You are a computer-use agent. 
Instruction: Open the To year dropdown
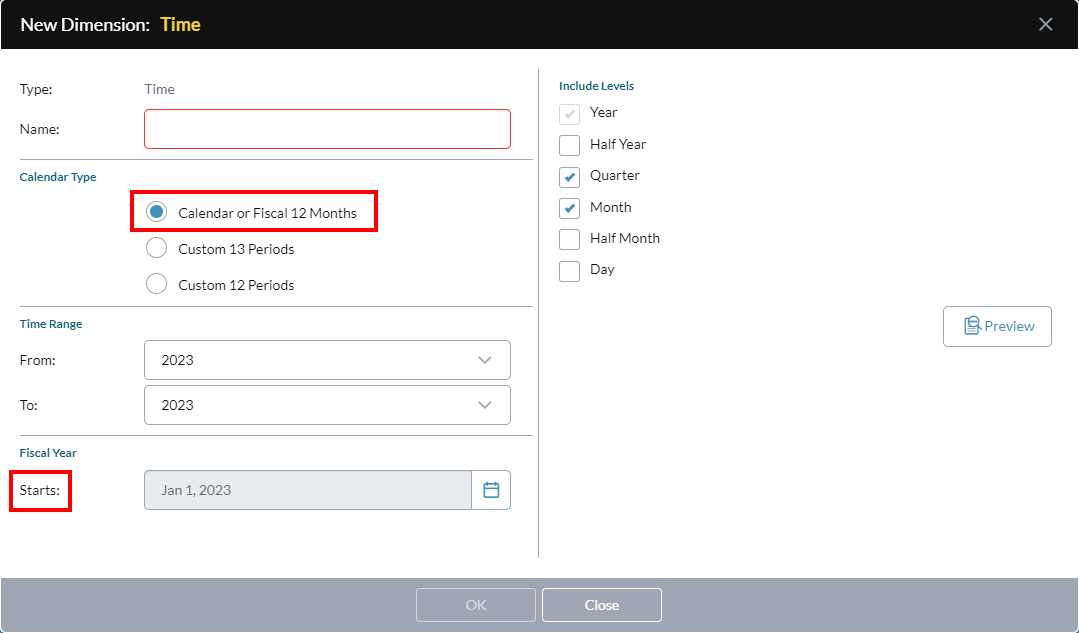tap(328, 405)
